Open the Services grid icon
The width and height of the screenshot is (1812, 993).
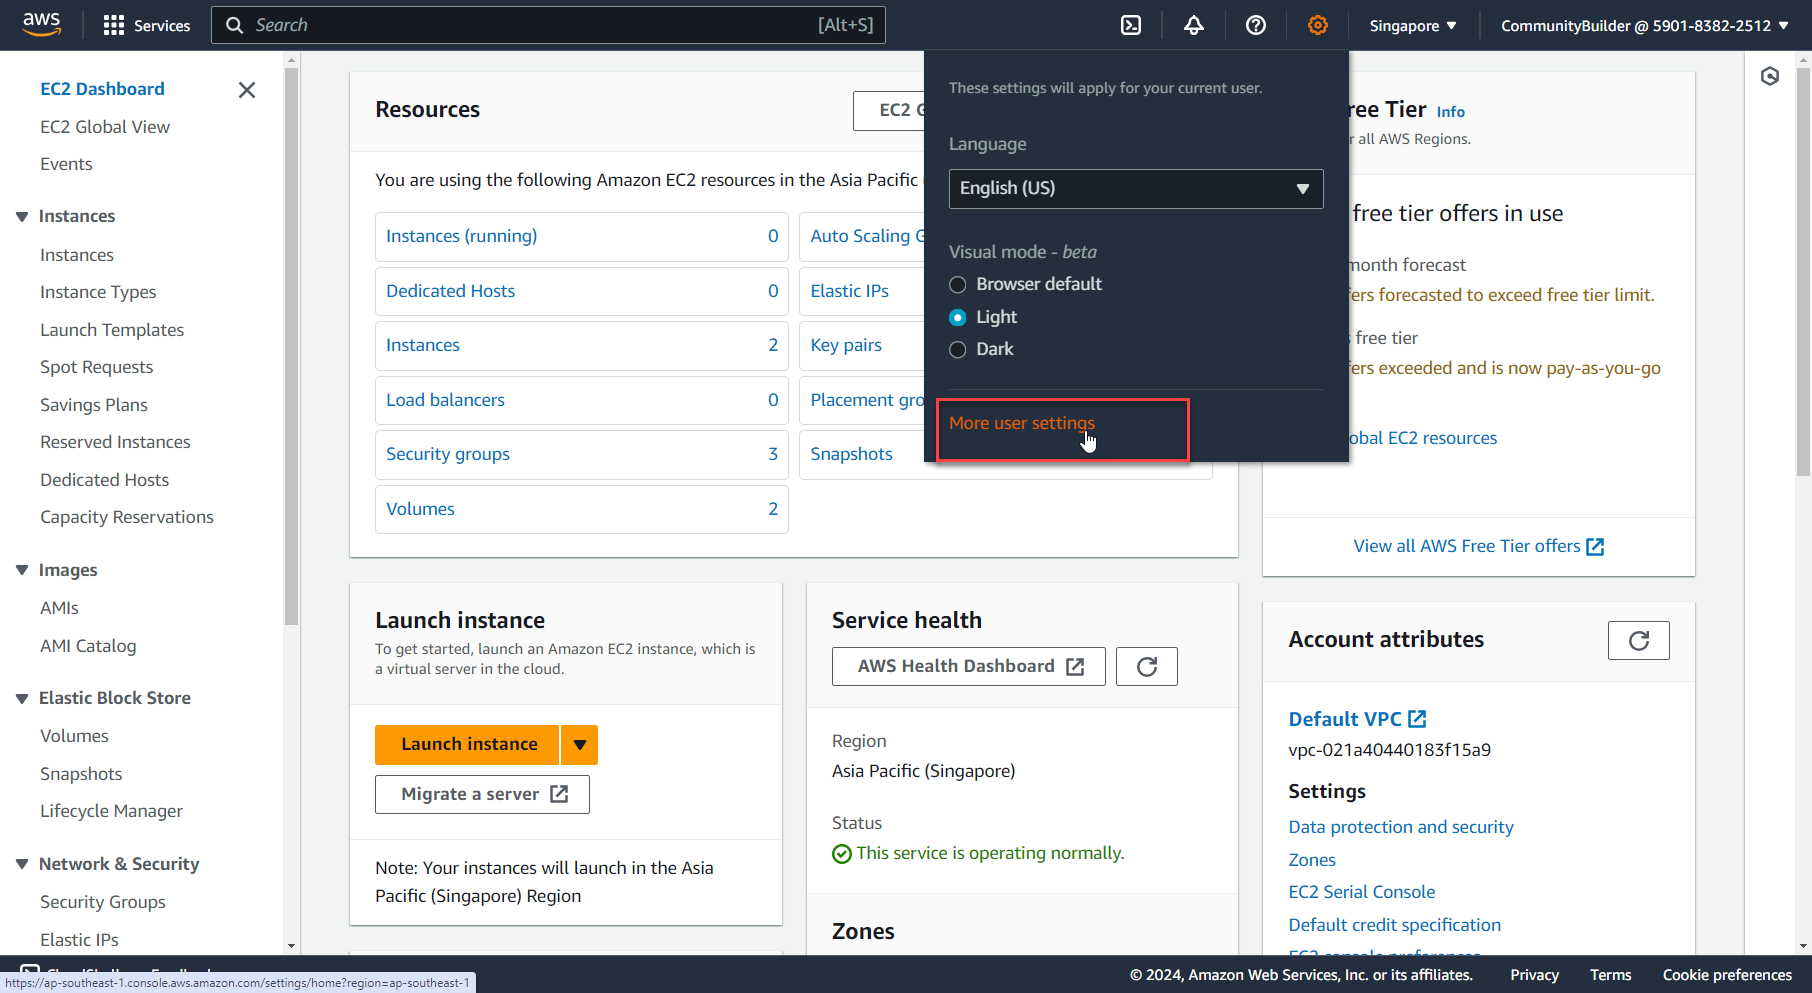click(113, 24)
